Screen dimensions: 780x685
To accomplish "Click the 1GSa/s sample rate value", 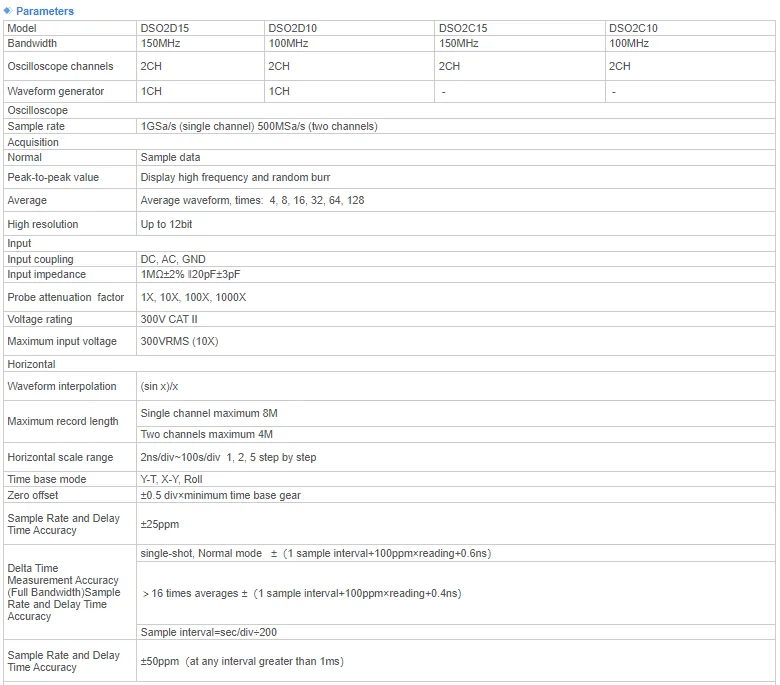I will click(x=259, y=126).
